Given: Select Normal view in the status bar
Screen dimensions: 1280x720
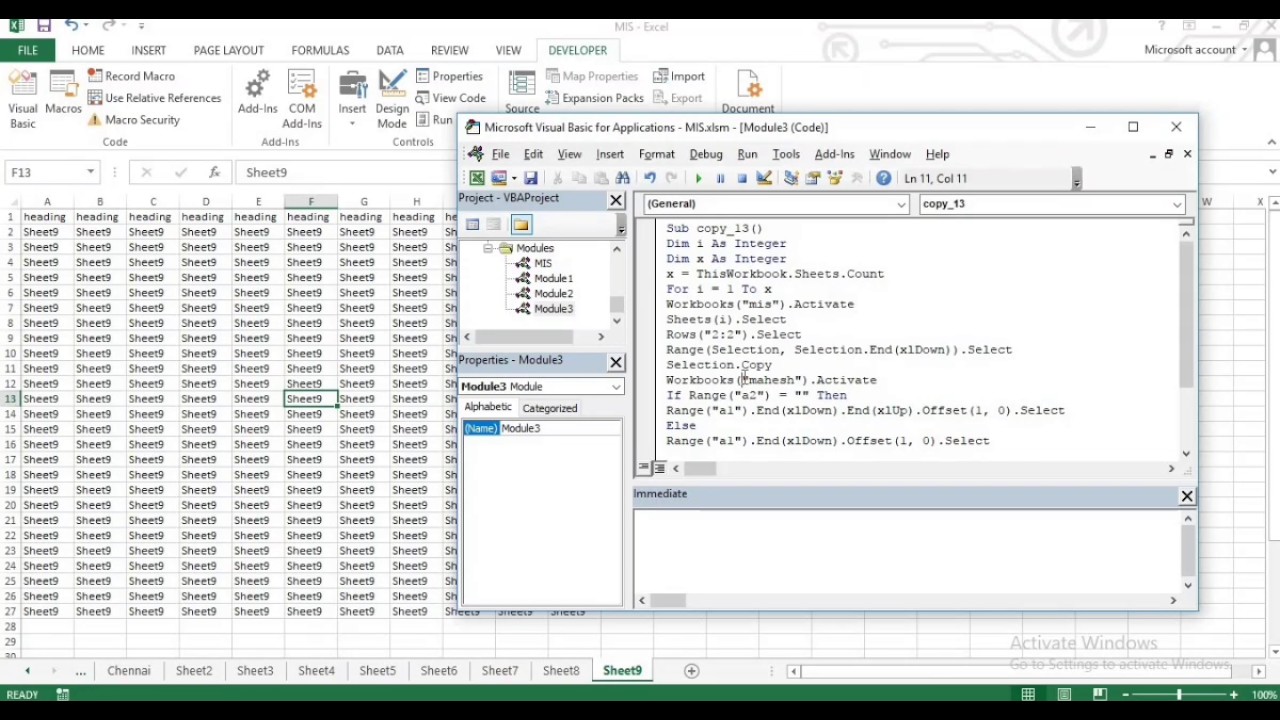Looking at the screenshot, I should (x=1028, y=694).
